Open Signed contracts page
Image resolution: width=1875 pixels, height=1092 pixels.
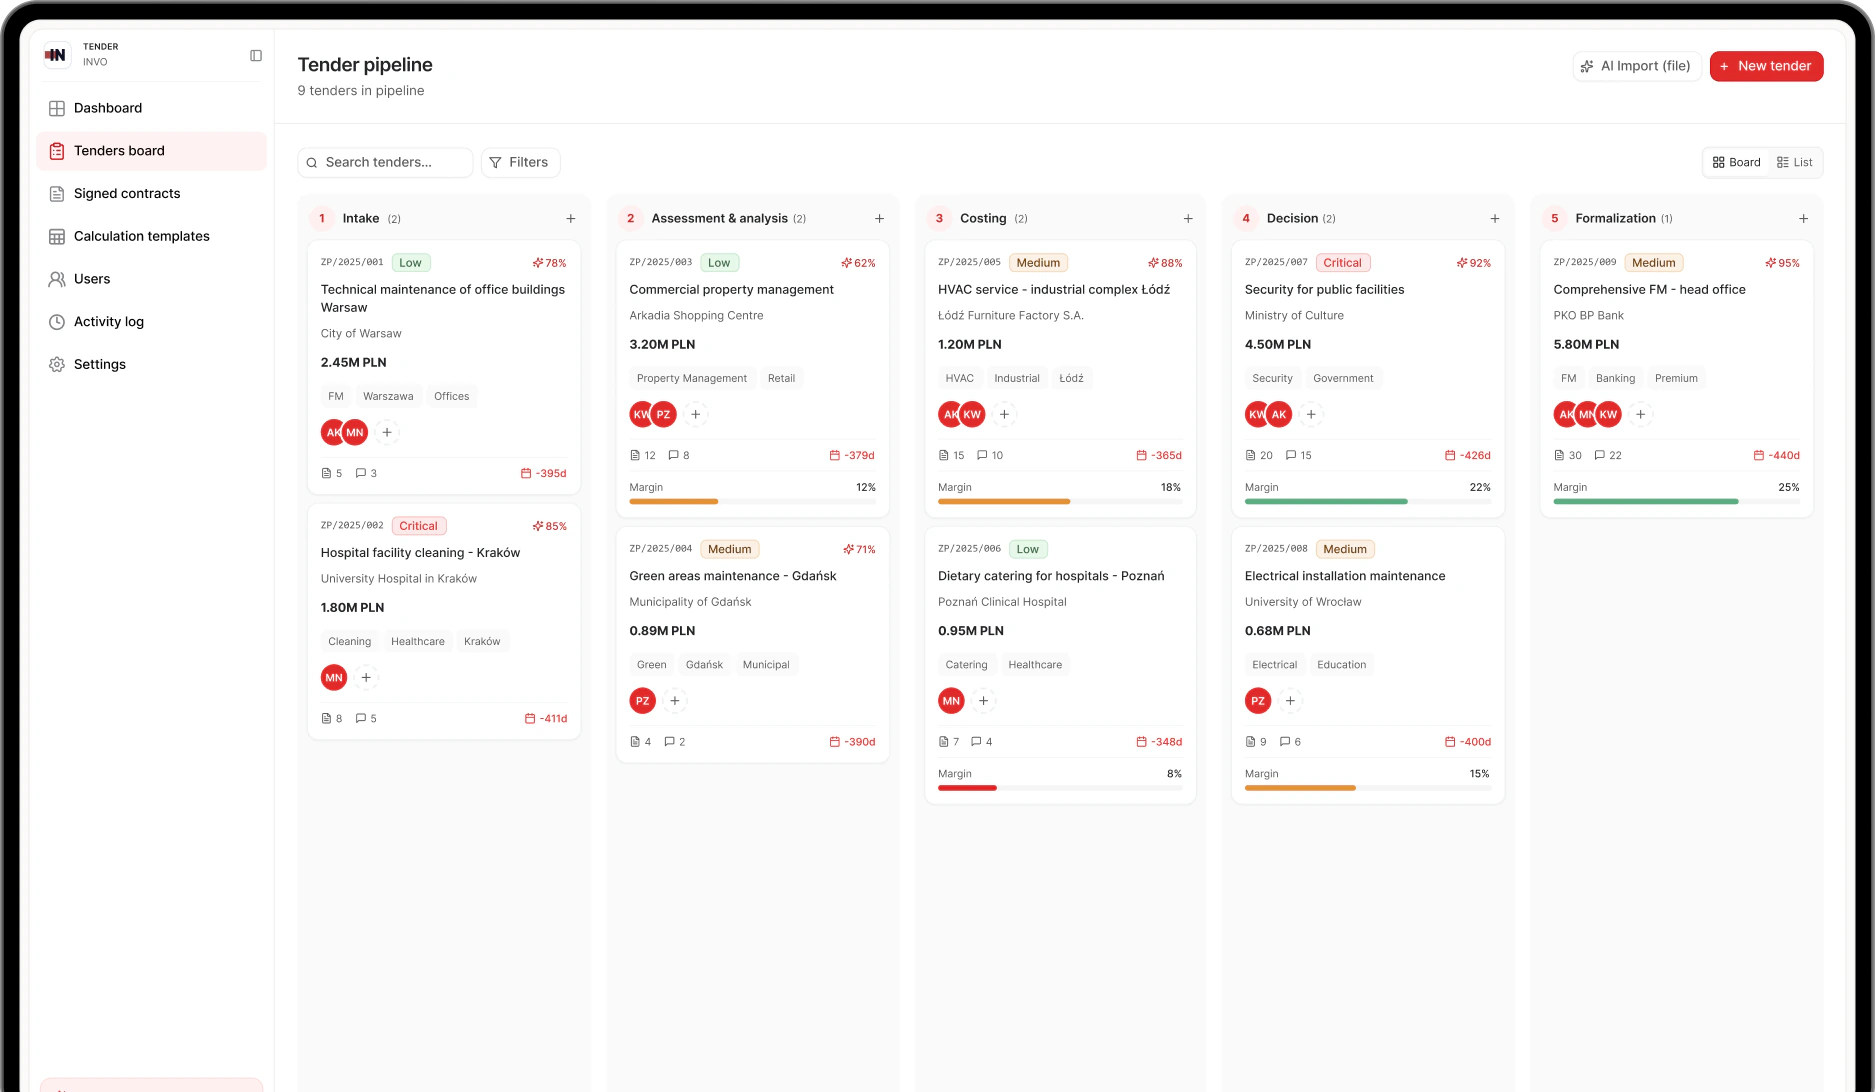pyautogui.click(x=151, y=194)
